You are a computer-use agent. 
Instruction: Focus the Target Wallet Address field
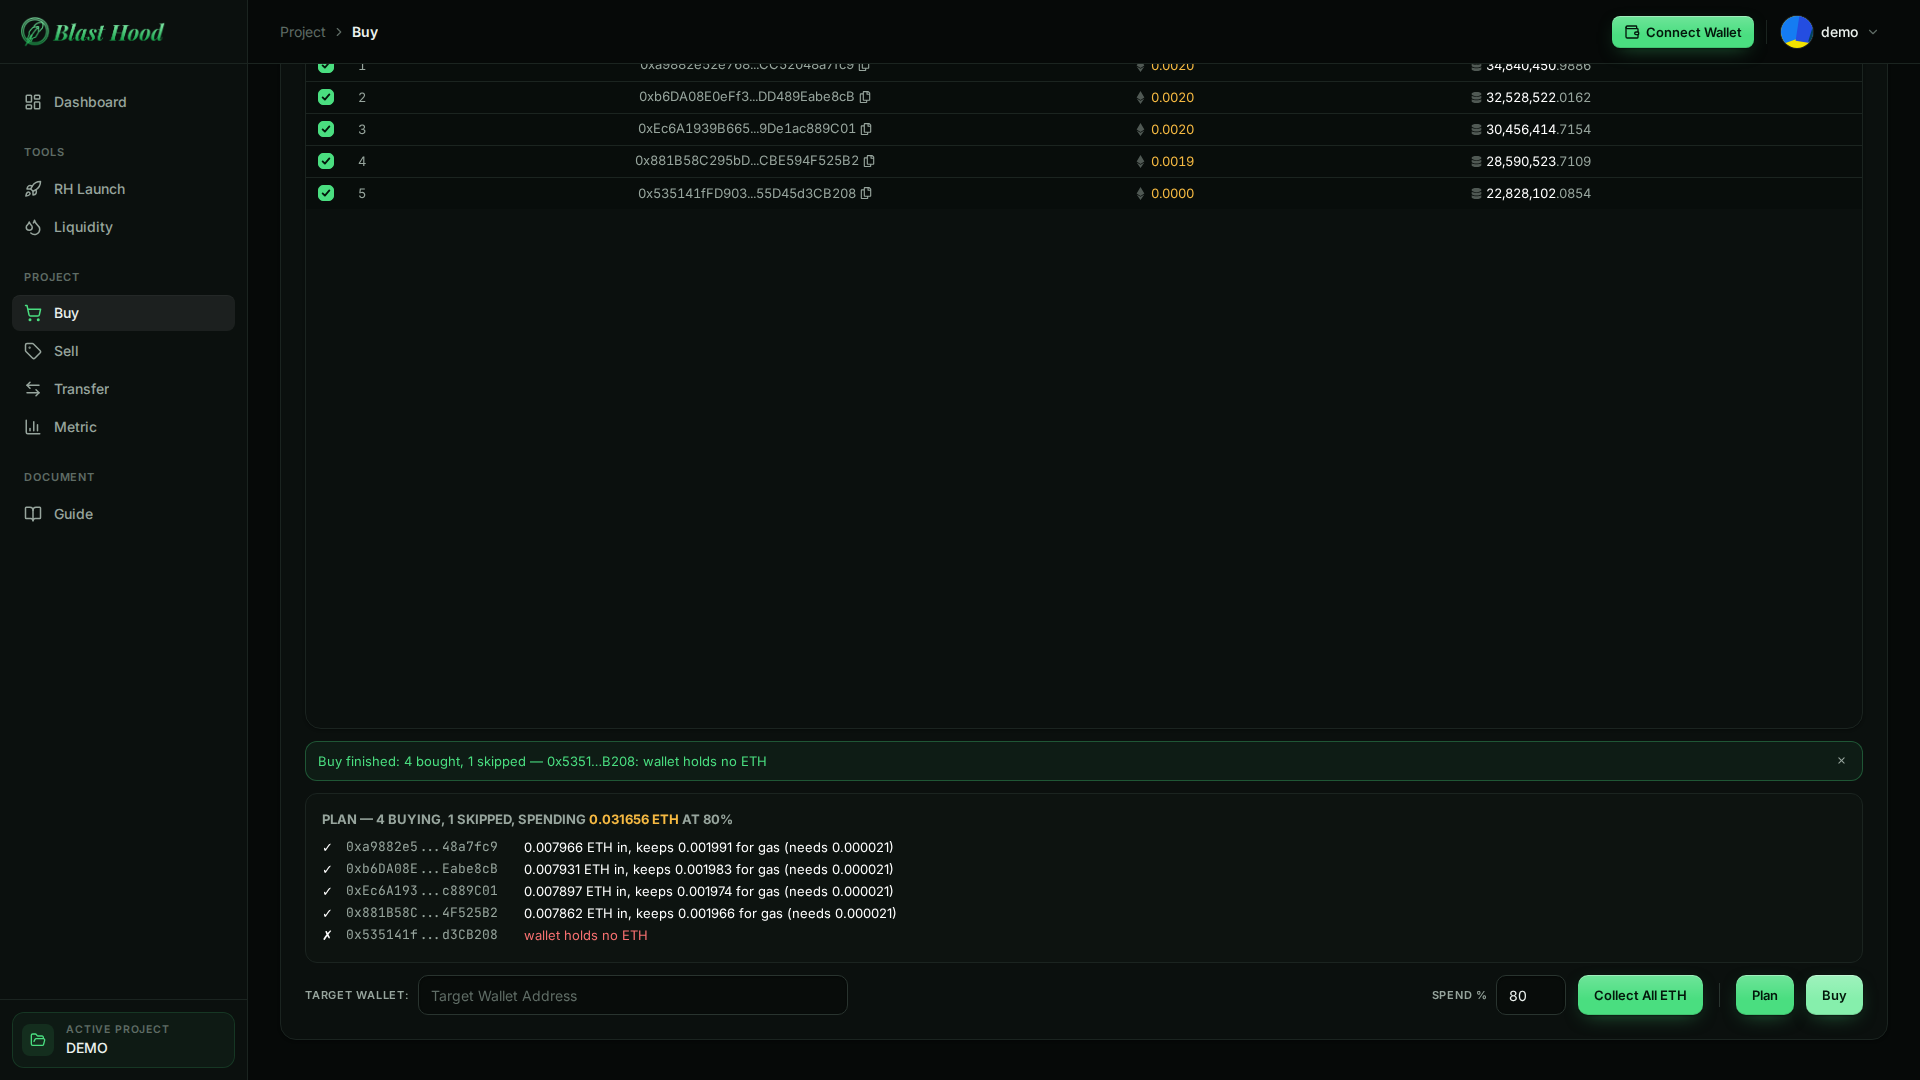(633, 995)
